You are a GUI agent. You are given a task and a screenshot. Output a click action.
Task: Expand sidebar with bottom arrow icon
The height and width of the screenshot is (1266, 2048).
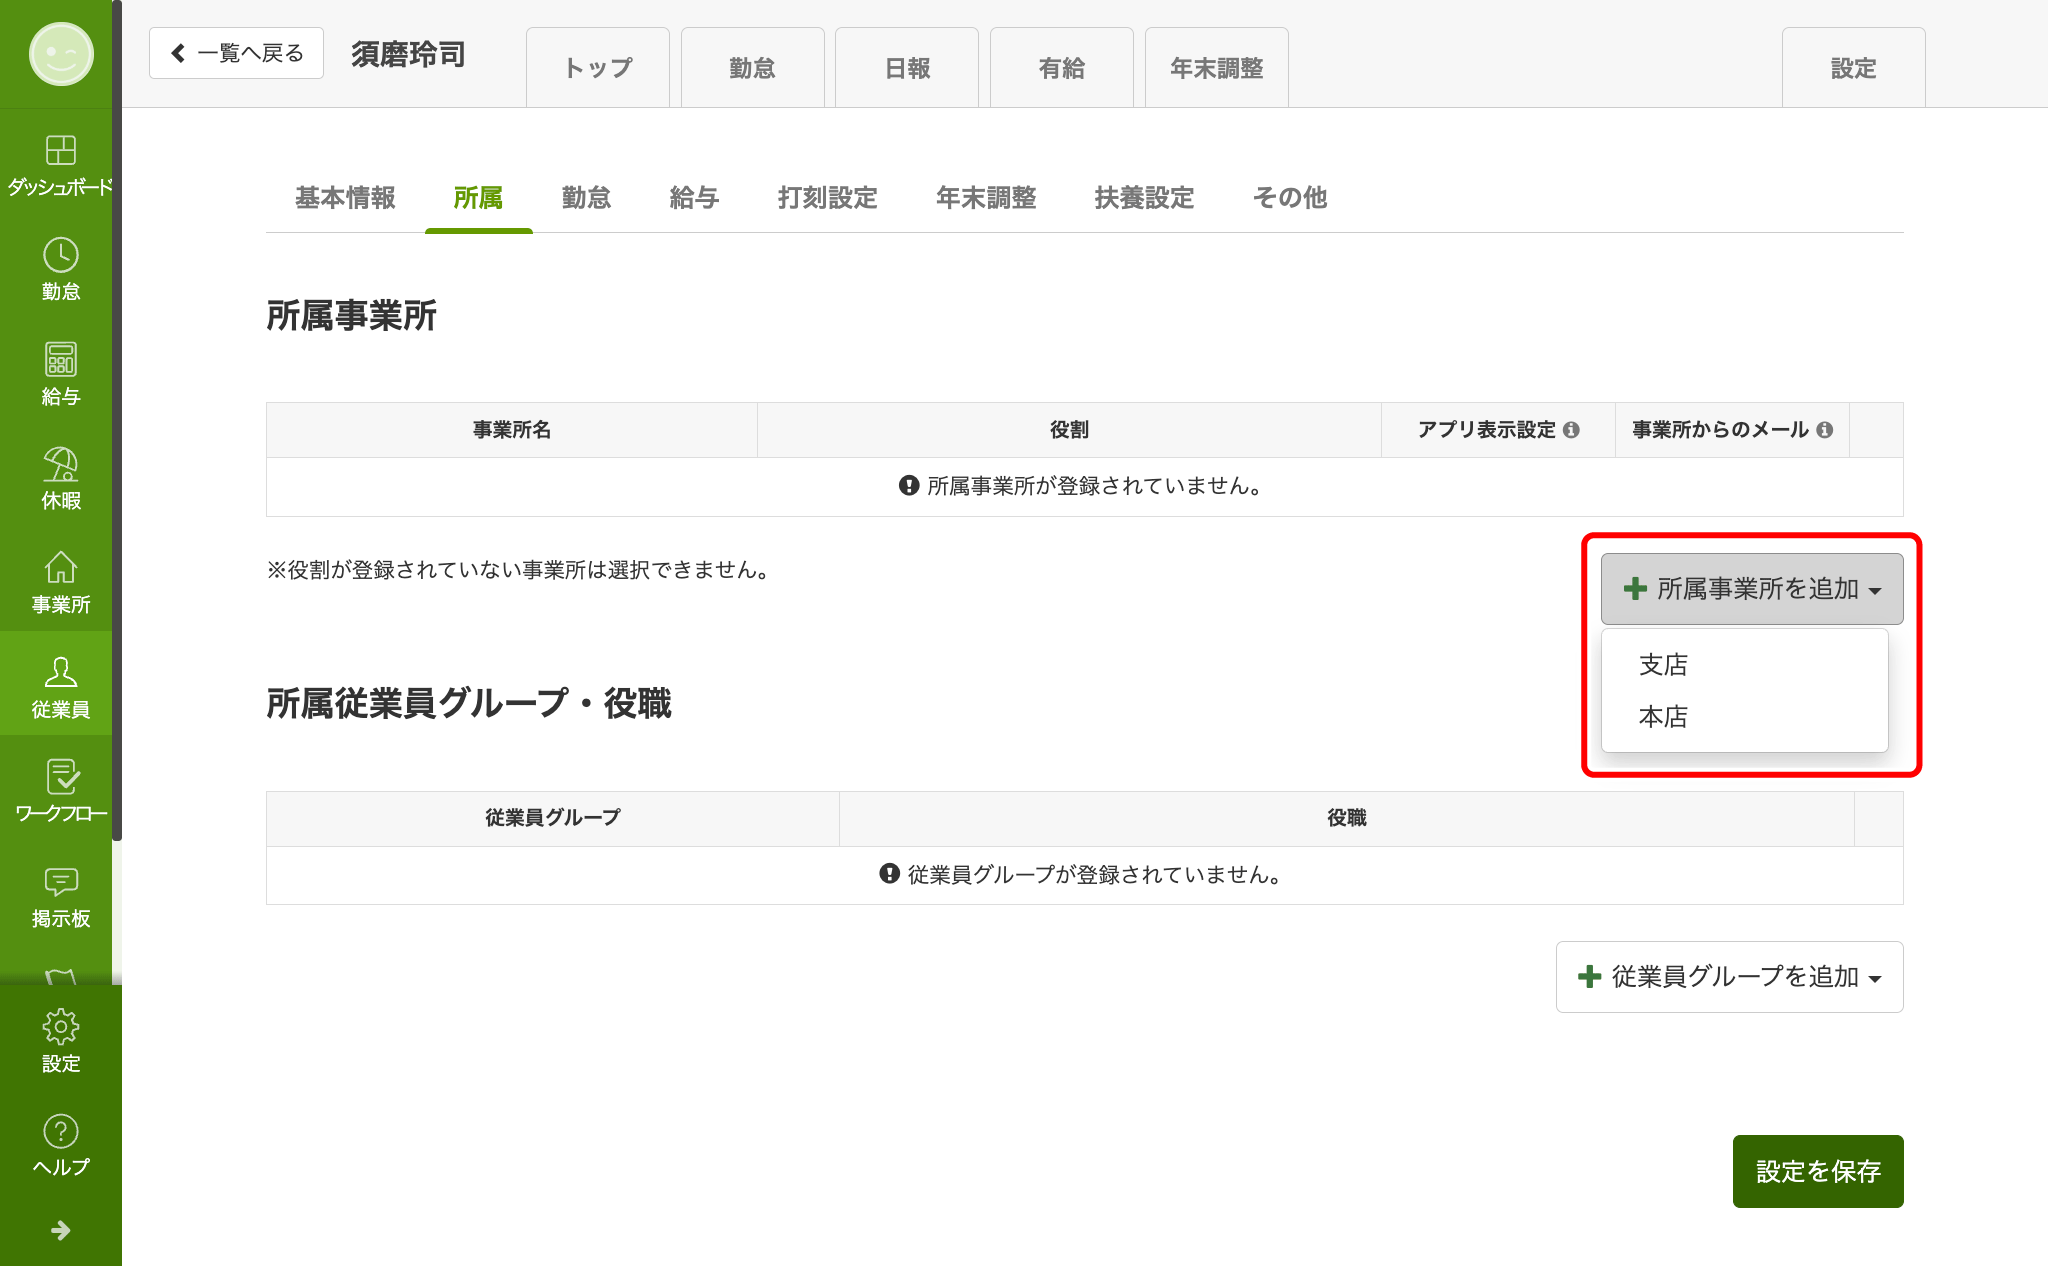point(60,1230)
